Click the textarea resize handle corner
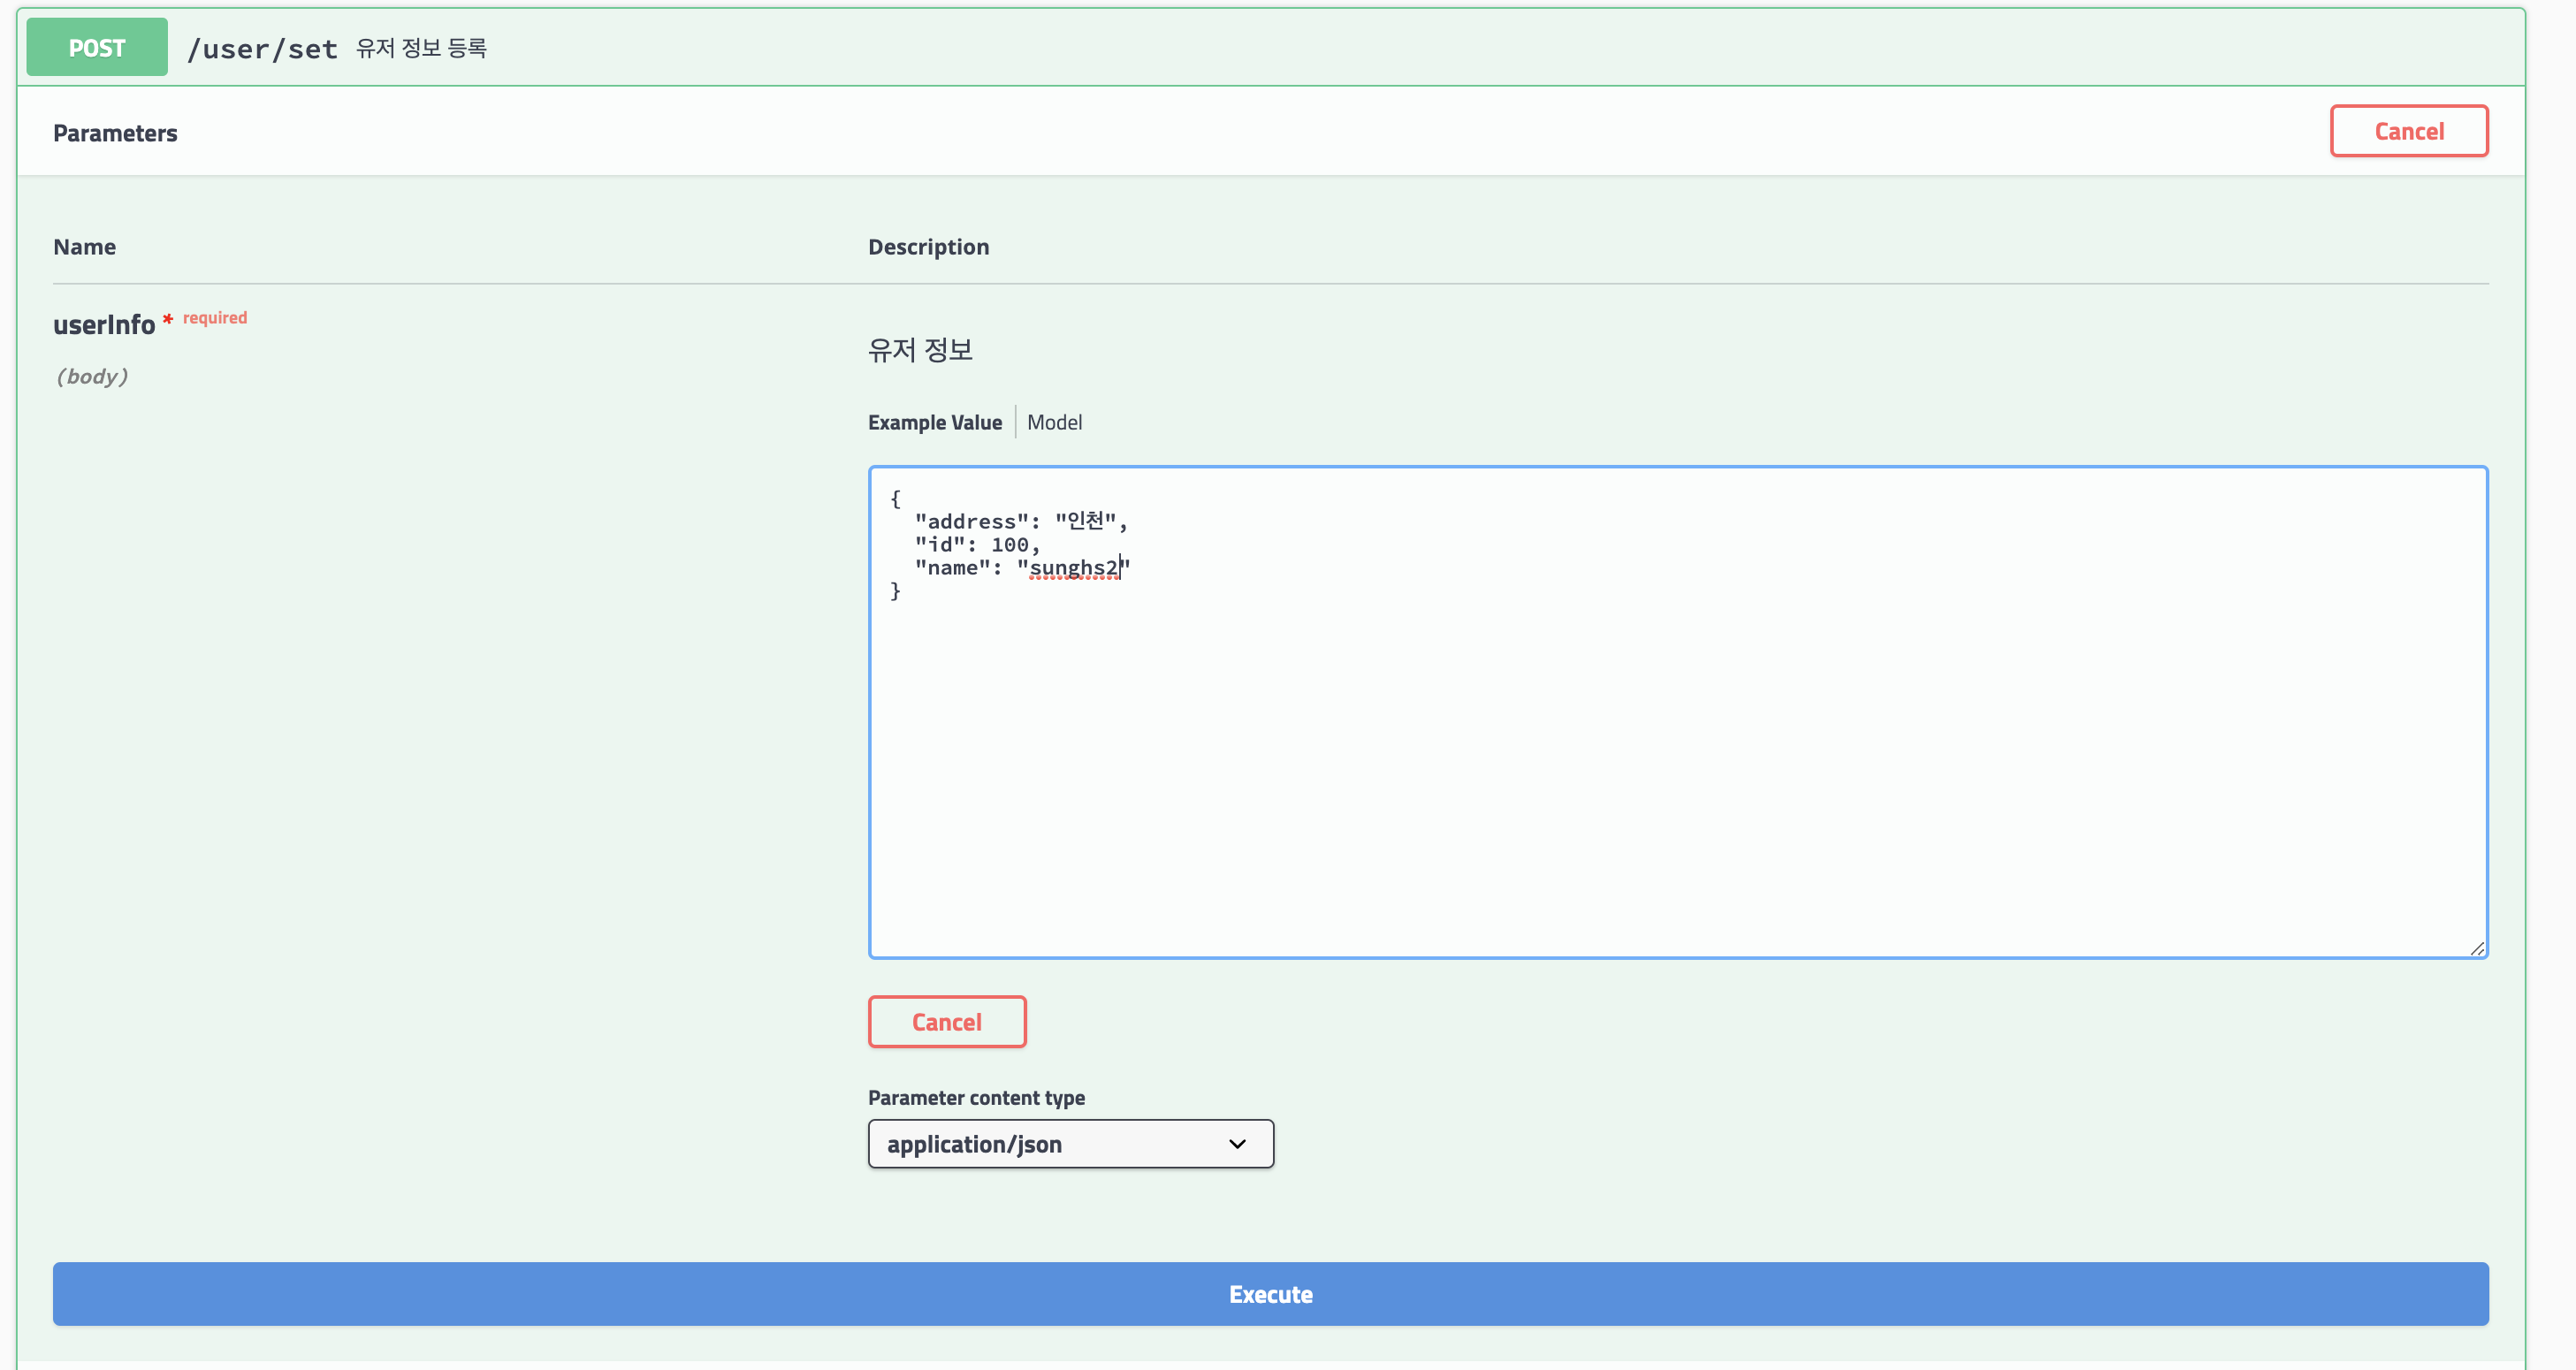 tap(2477, 948)
